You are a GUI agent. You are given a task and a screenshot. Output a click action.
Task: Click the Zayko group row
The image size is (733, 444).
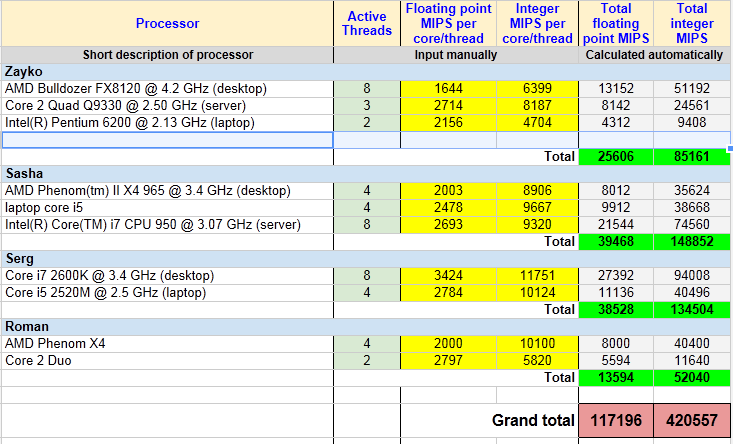tap(366, 72)
